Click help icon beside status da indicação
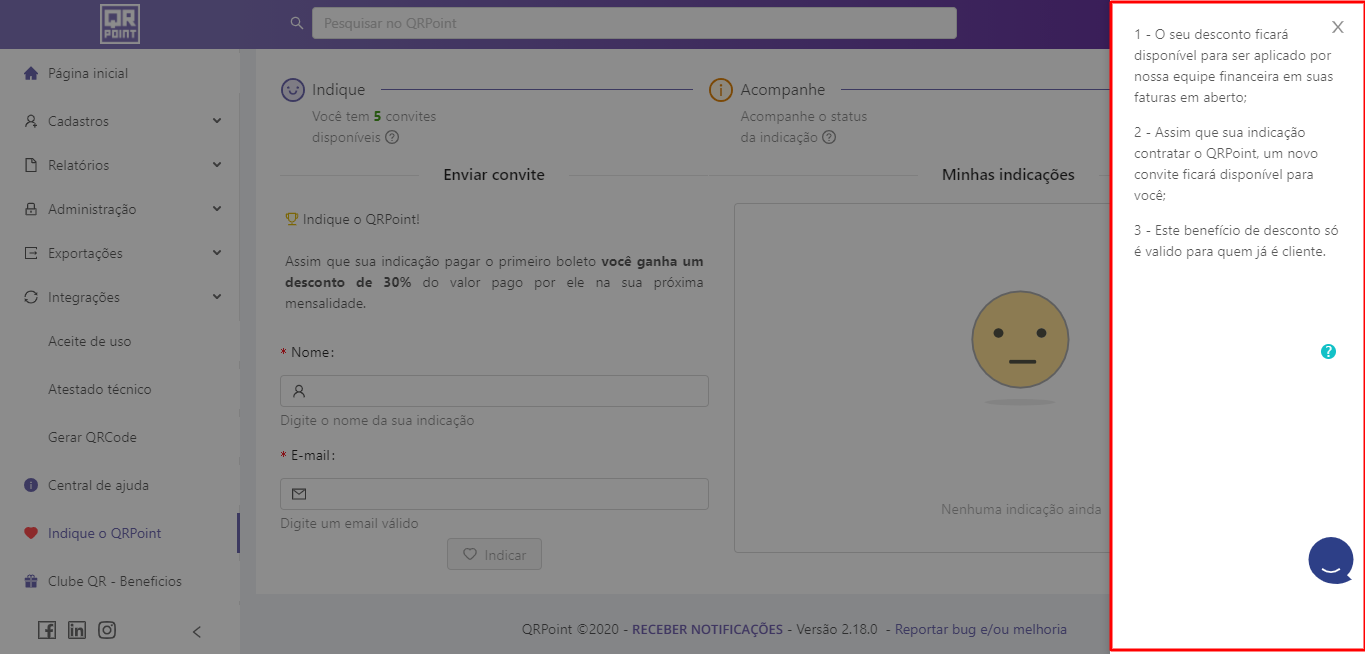 coord(829,138)
